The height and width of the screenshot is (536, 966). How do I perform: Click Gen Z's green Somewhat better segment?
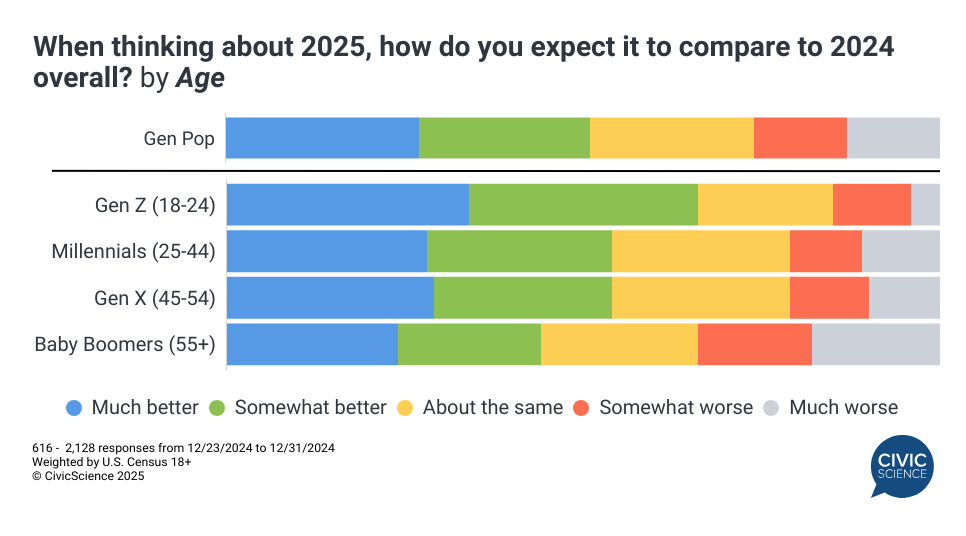tap(583, 205)
